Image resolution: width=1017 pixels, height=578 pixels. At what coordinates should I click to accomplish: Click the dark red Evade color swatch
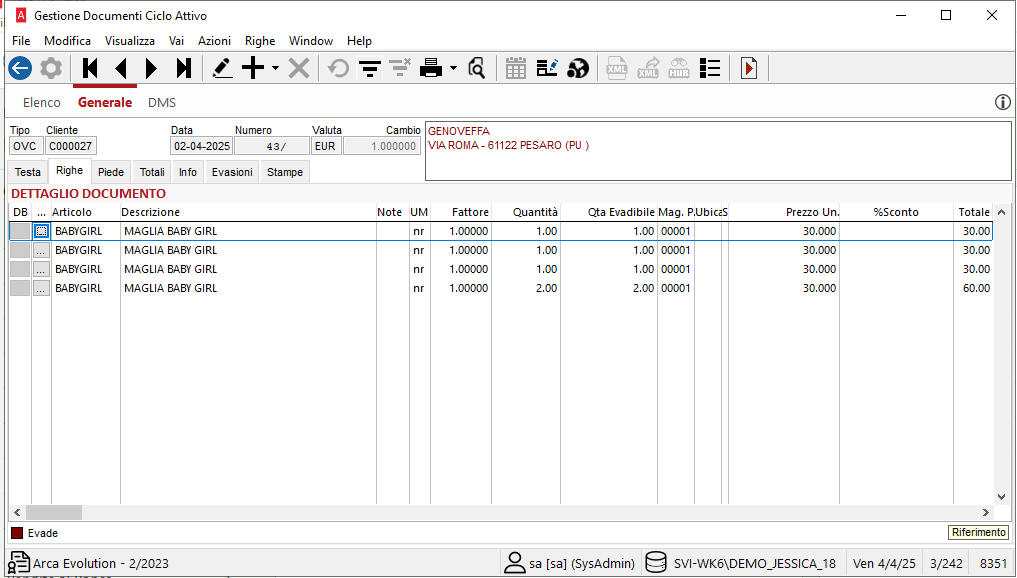click(16, 533)
